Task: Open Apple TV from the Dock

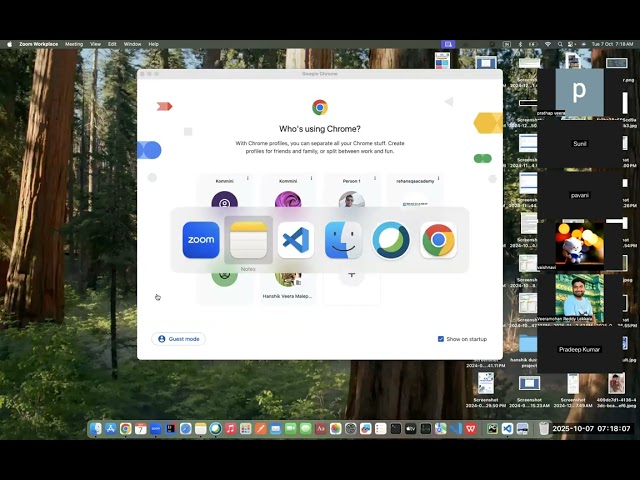Action: tap(411, 429)
